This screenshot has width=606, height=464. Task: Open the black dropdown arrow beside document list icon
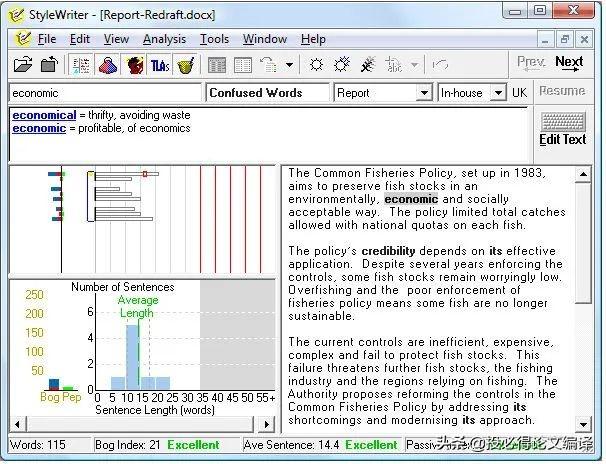[289, 65]
